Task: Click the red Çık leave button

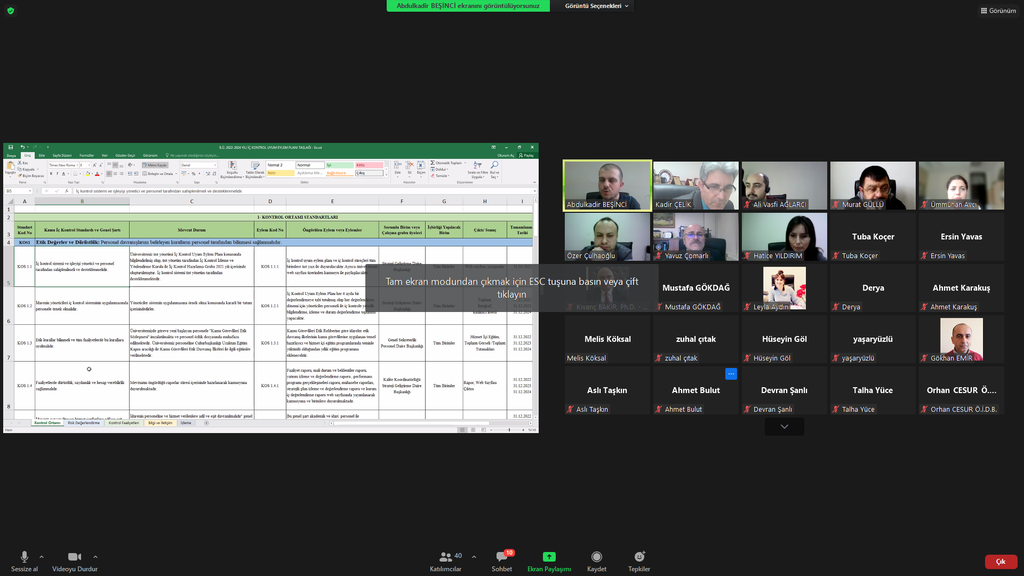Action: click(1000, 562)
